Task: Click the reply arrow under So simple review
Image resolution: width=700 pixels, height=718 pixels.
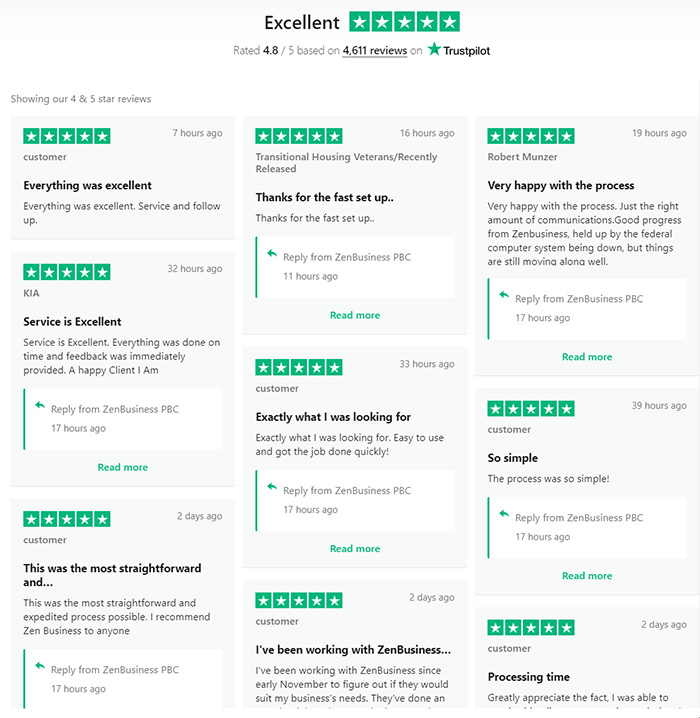Action: pos(505,513)
